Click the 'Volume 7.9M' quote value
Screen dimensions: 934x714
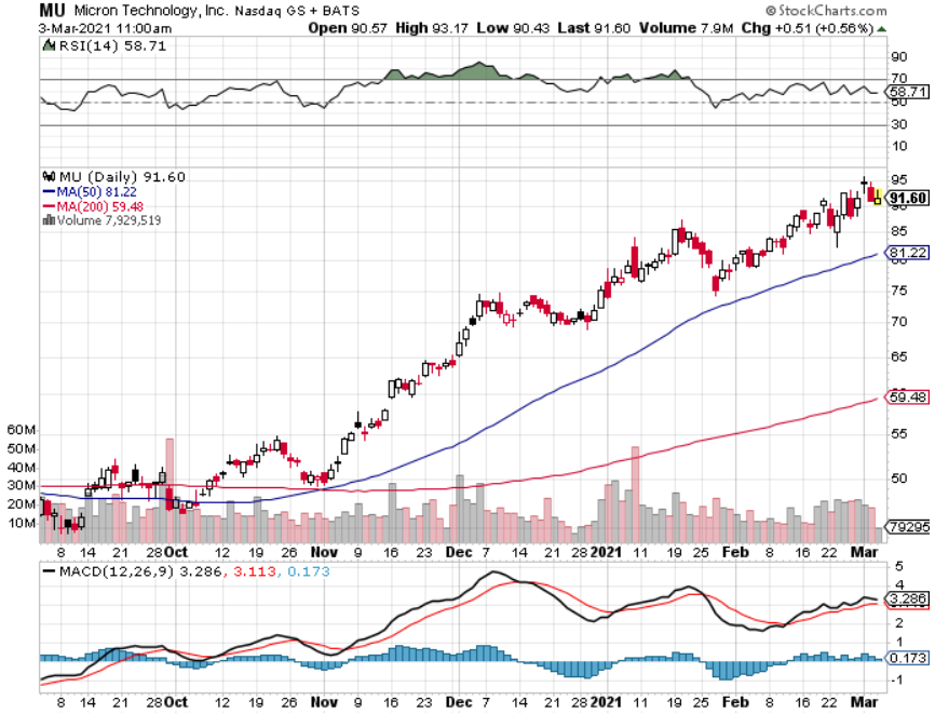click(x=686, y=28)
